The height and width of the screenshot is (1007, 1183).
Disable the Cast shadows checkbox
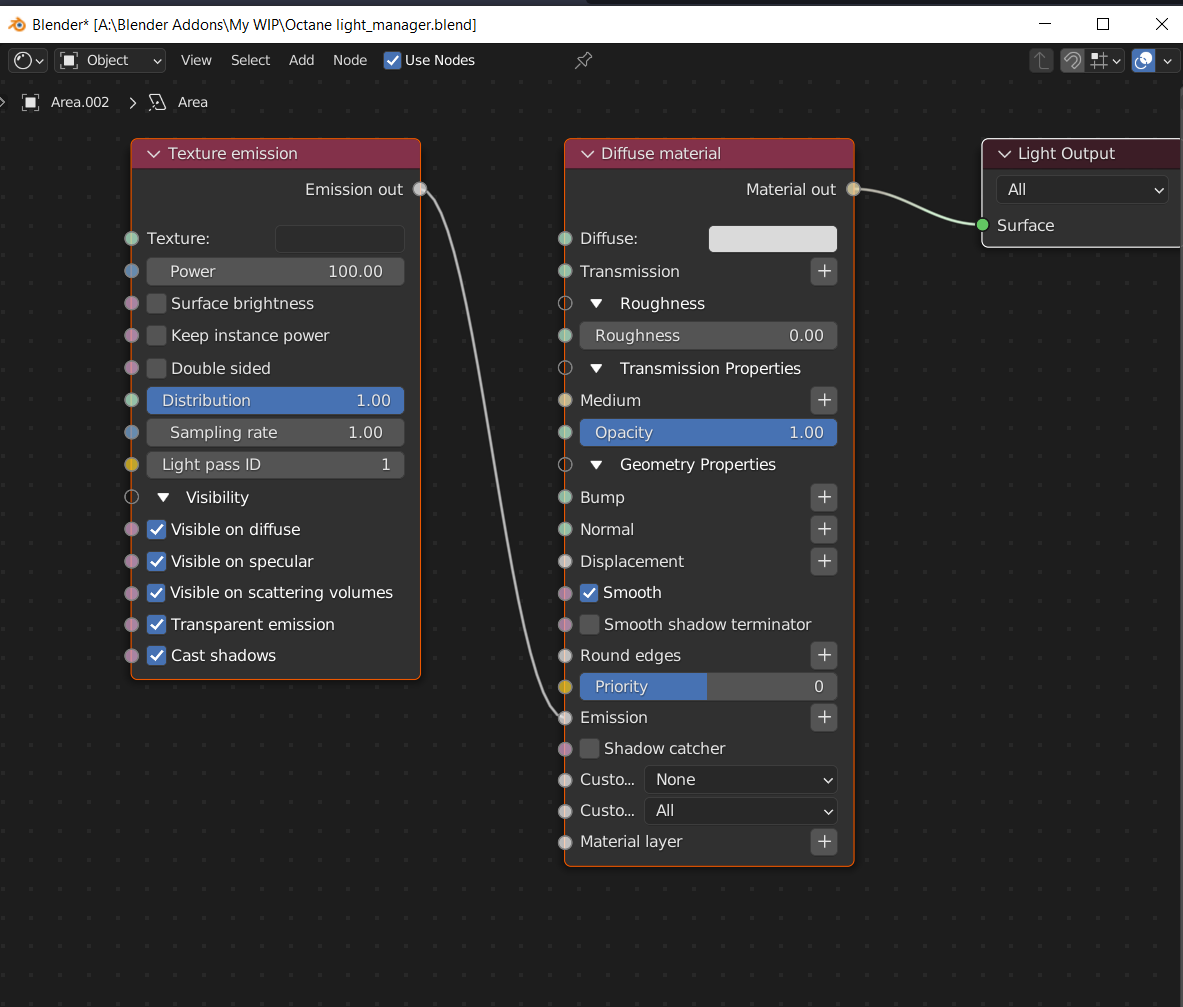tap(157, 656)
